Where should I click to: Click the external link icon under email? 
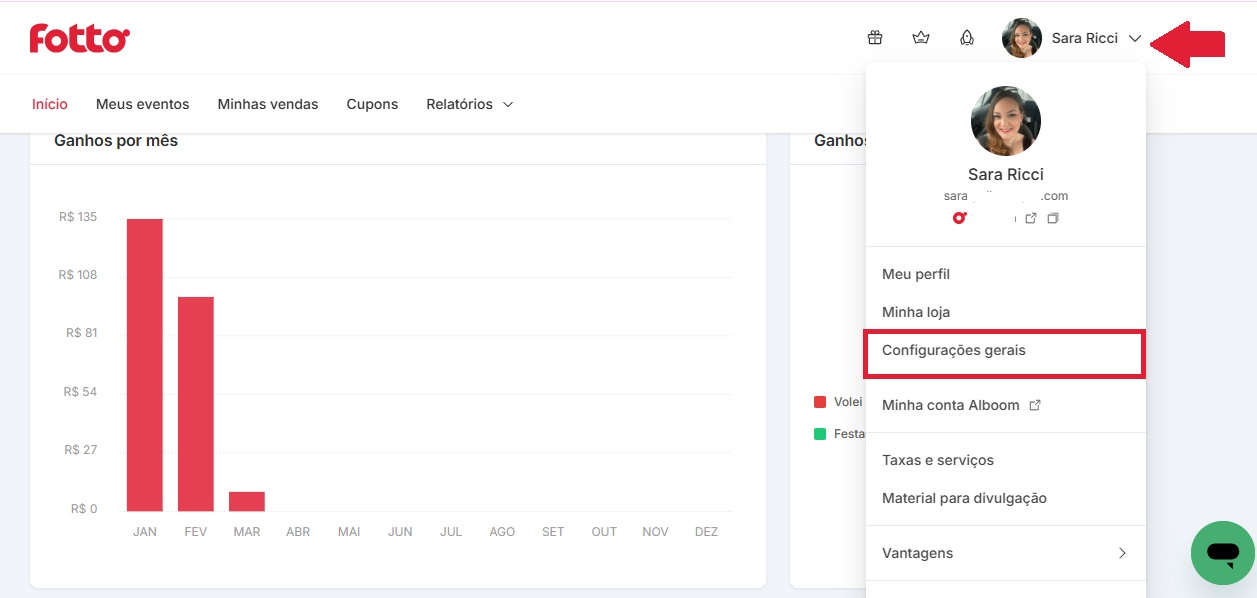pos(1031,218)
